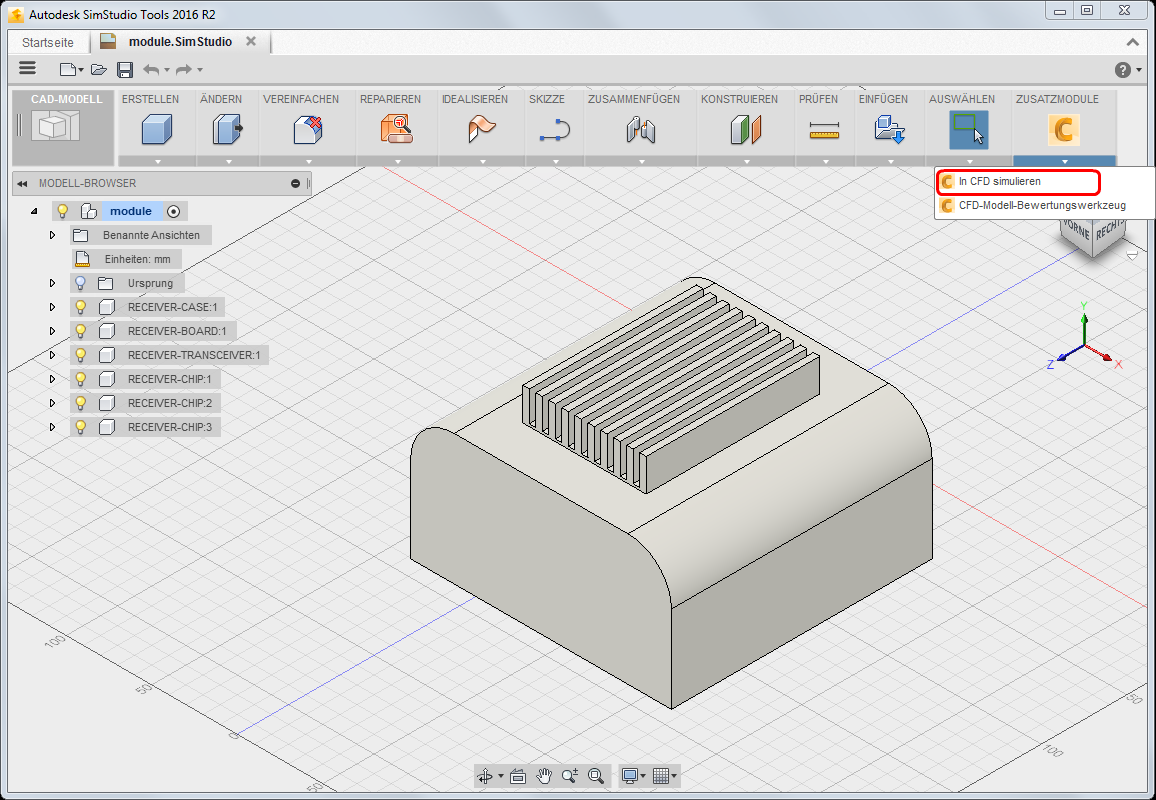This screenshot has width=1156, height=800.
Task: Open the hamburger application menu
Action: [27, 69]
